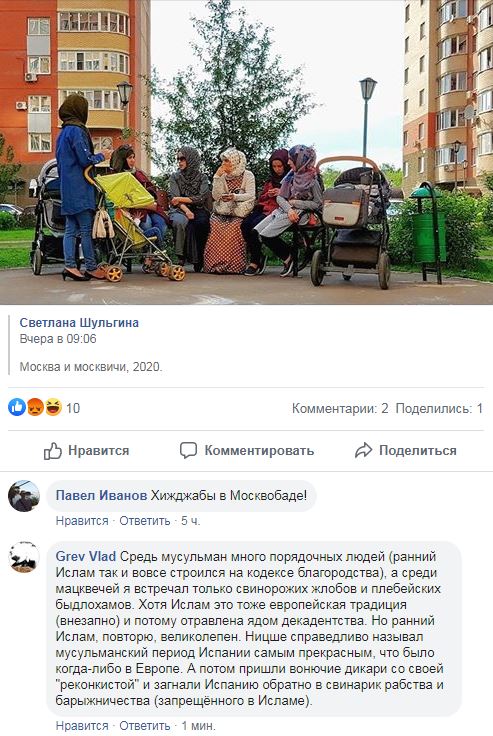The height and width of the screenshot is (736, 493).
Task: Open Светлана Шульгина's profile link
Action: pos(79,323)
